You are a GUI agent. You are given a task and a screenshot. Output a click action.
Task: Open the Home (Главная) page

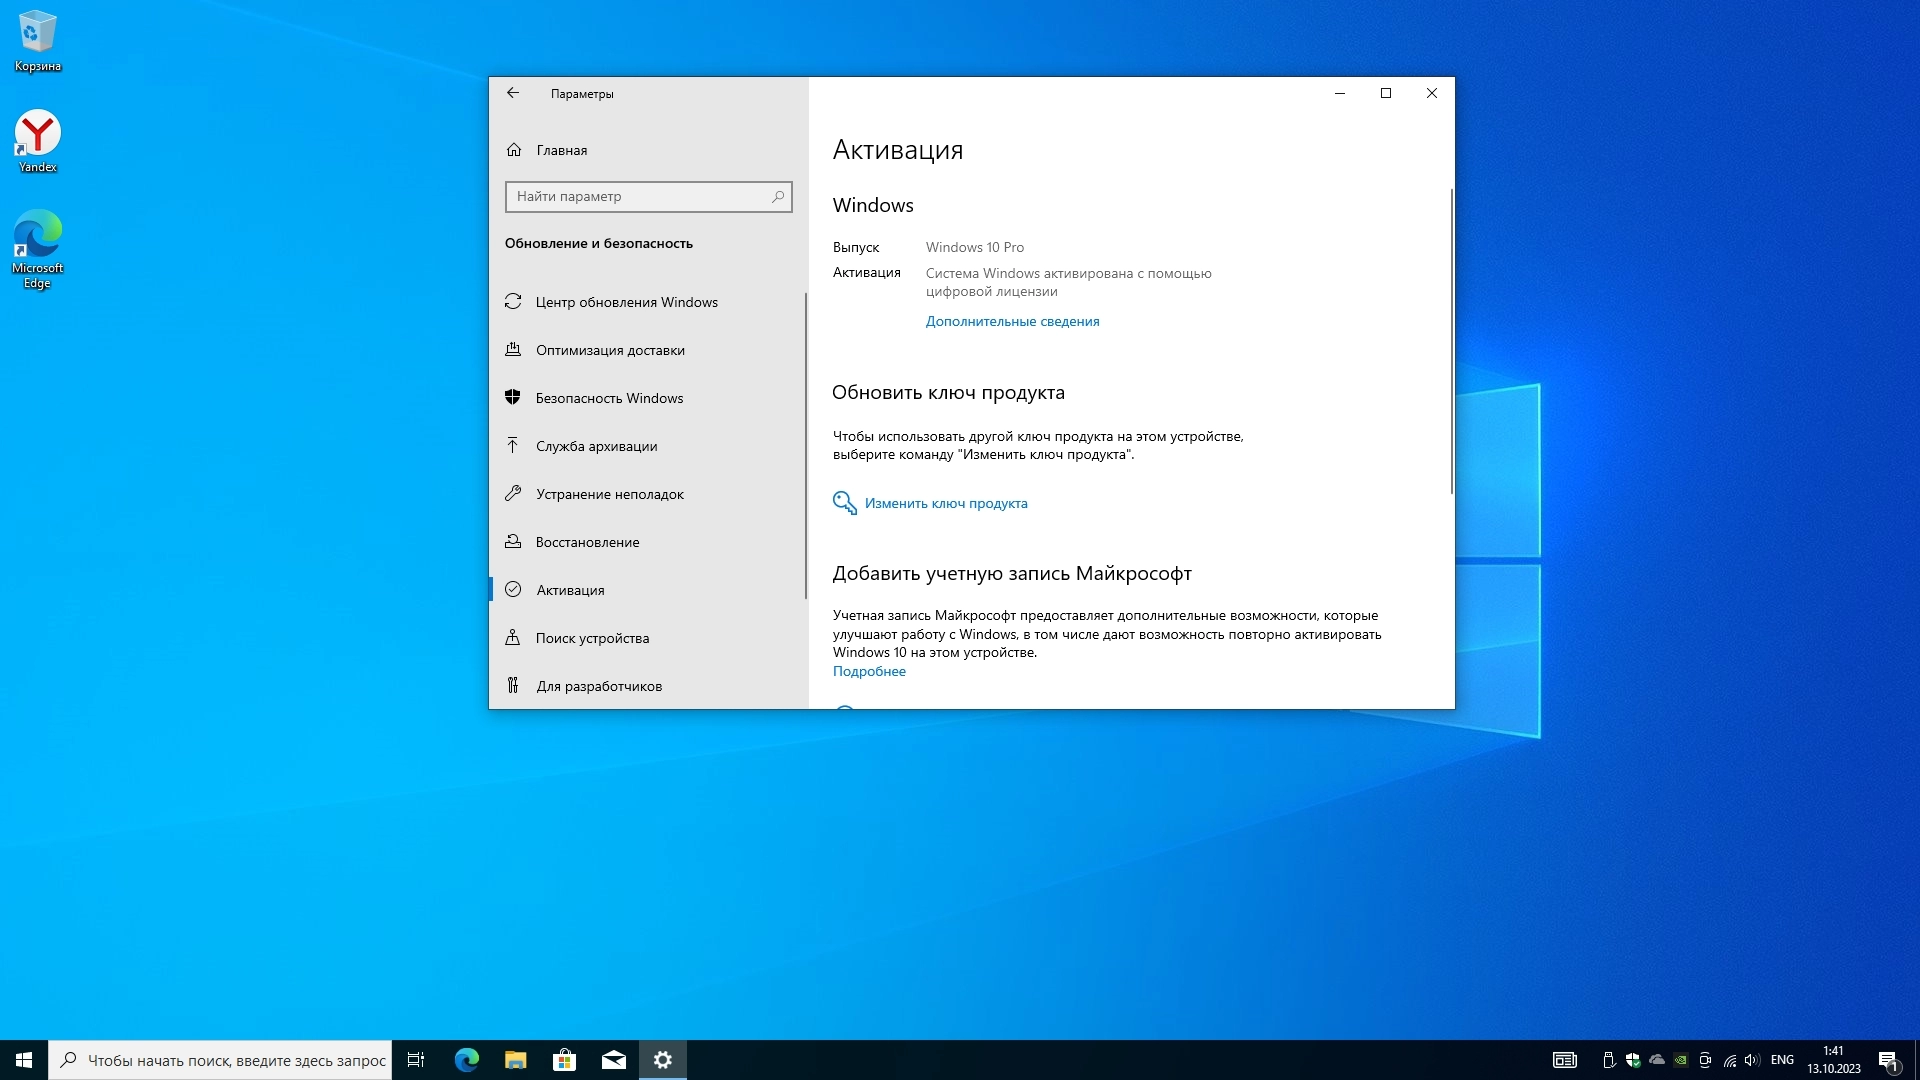pyautogui.click(x=561, y=150)
